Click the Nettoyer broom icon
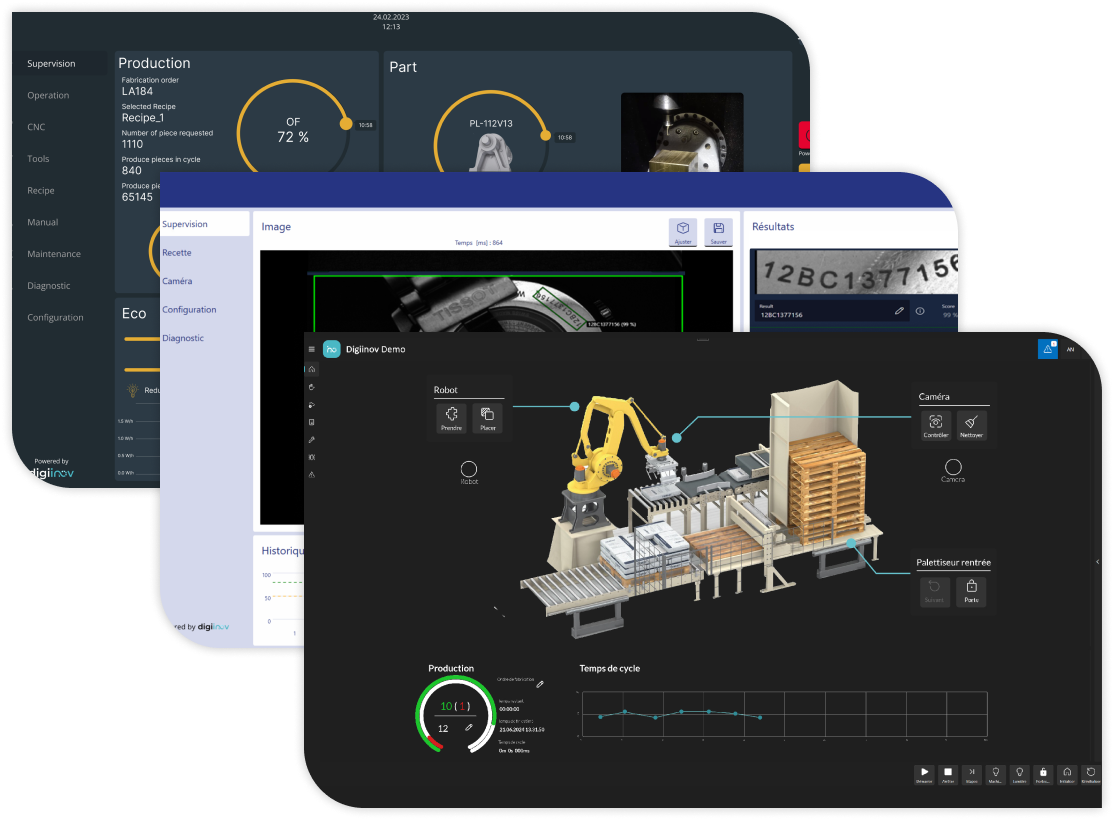 click(971, 423)
